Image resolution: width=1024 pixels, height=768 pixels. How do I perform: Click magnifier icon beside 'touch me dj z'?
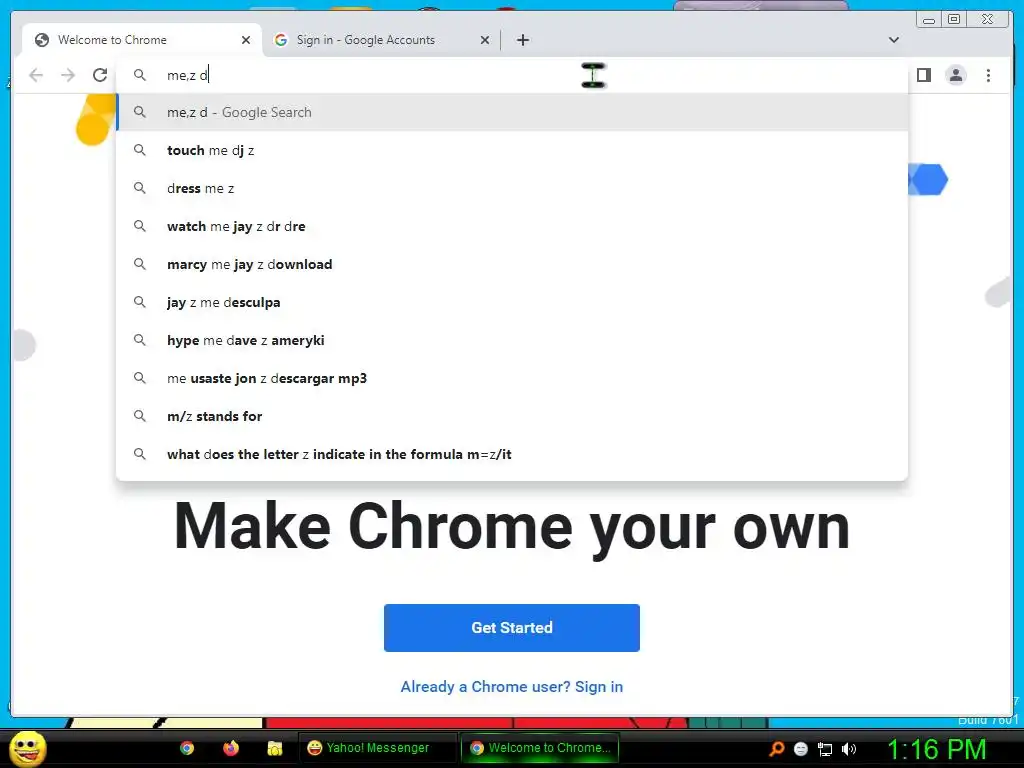(140, 150)
